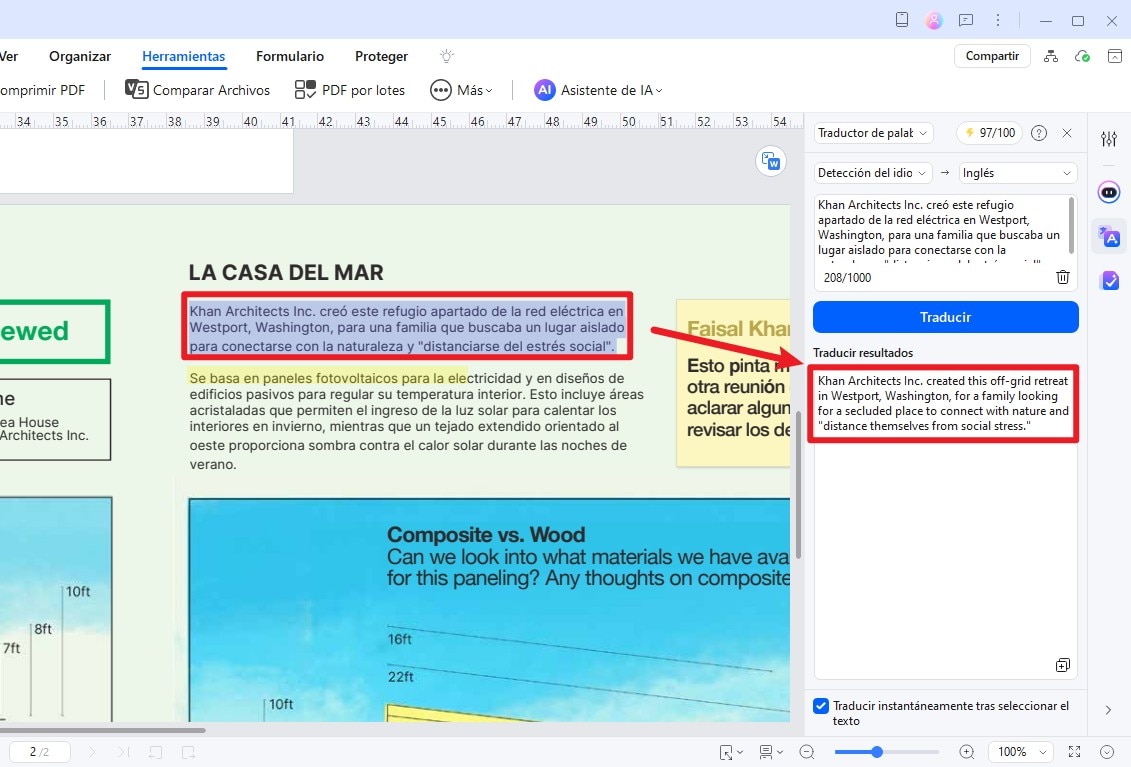This screenshot has width=1131, height=767.
Task: Open the Detección del idioma source dropdown
Action: (873, 173)
